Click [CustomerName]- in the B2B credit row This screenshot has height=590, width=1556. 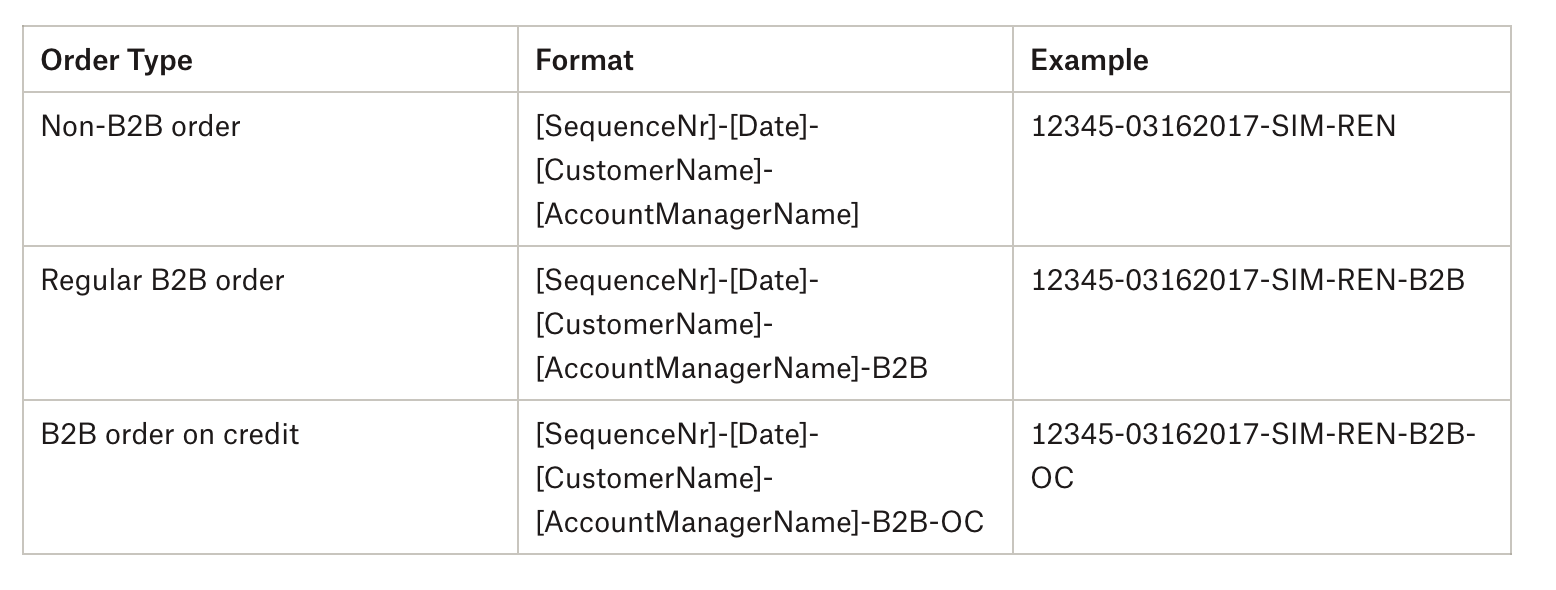(x=654, y=478)
